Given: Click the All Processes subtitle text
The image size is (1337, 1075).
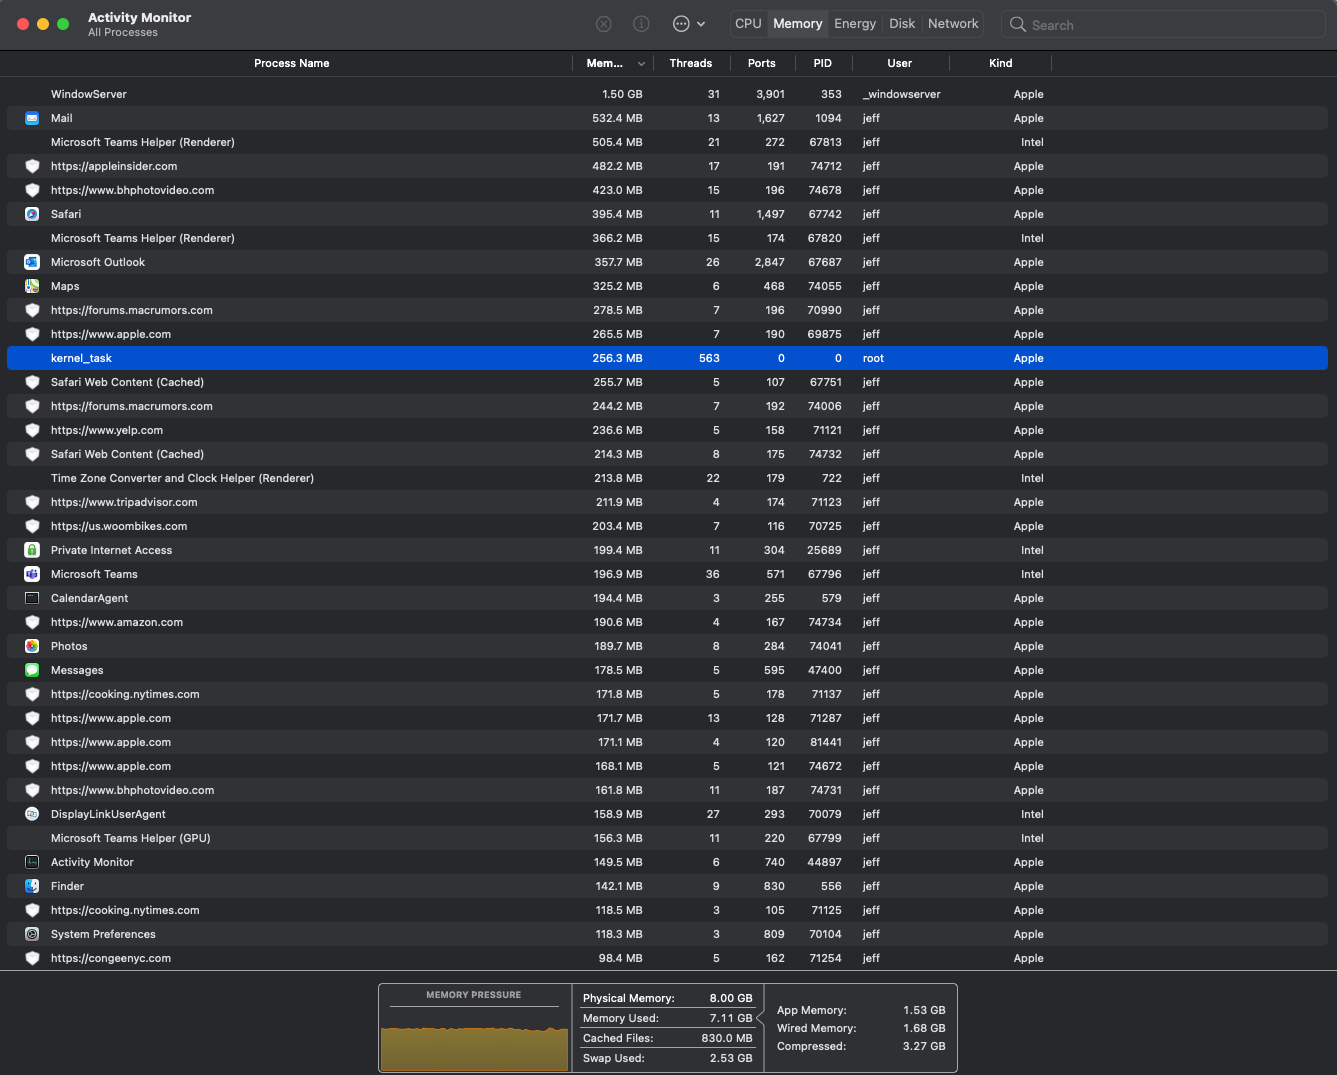Looking at the screenshot, I should pos(123,32).
